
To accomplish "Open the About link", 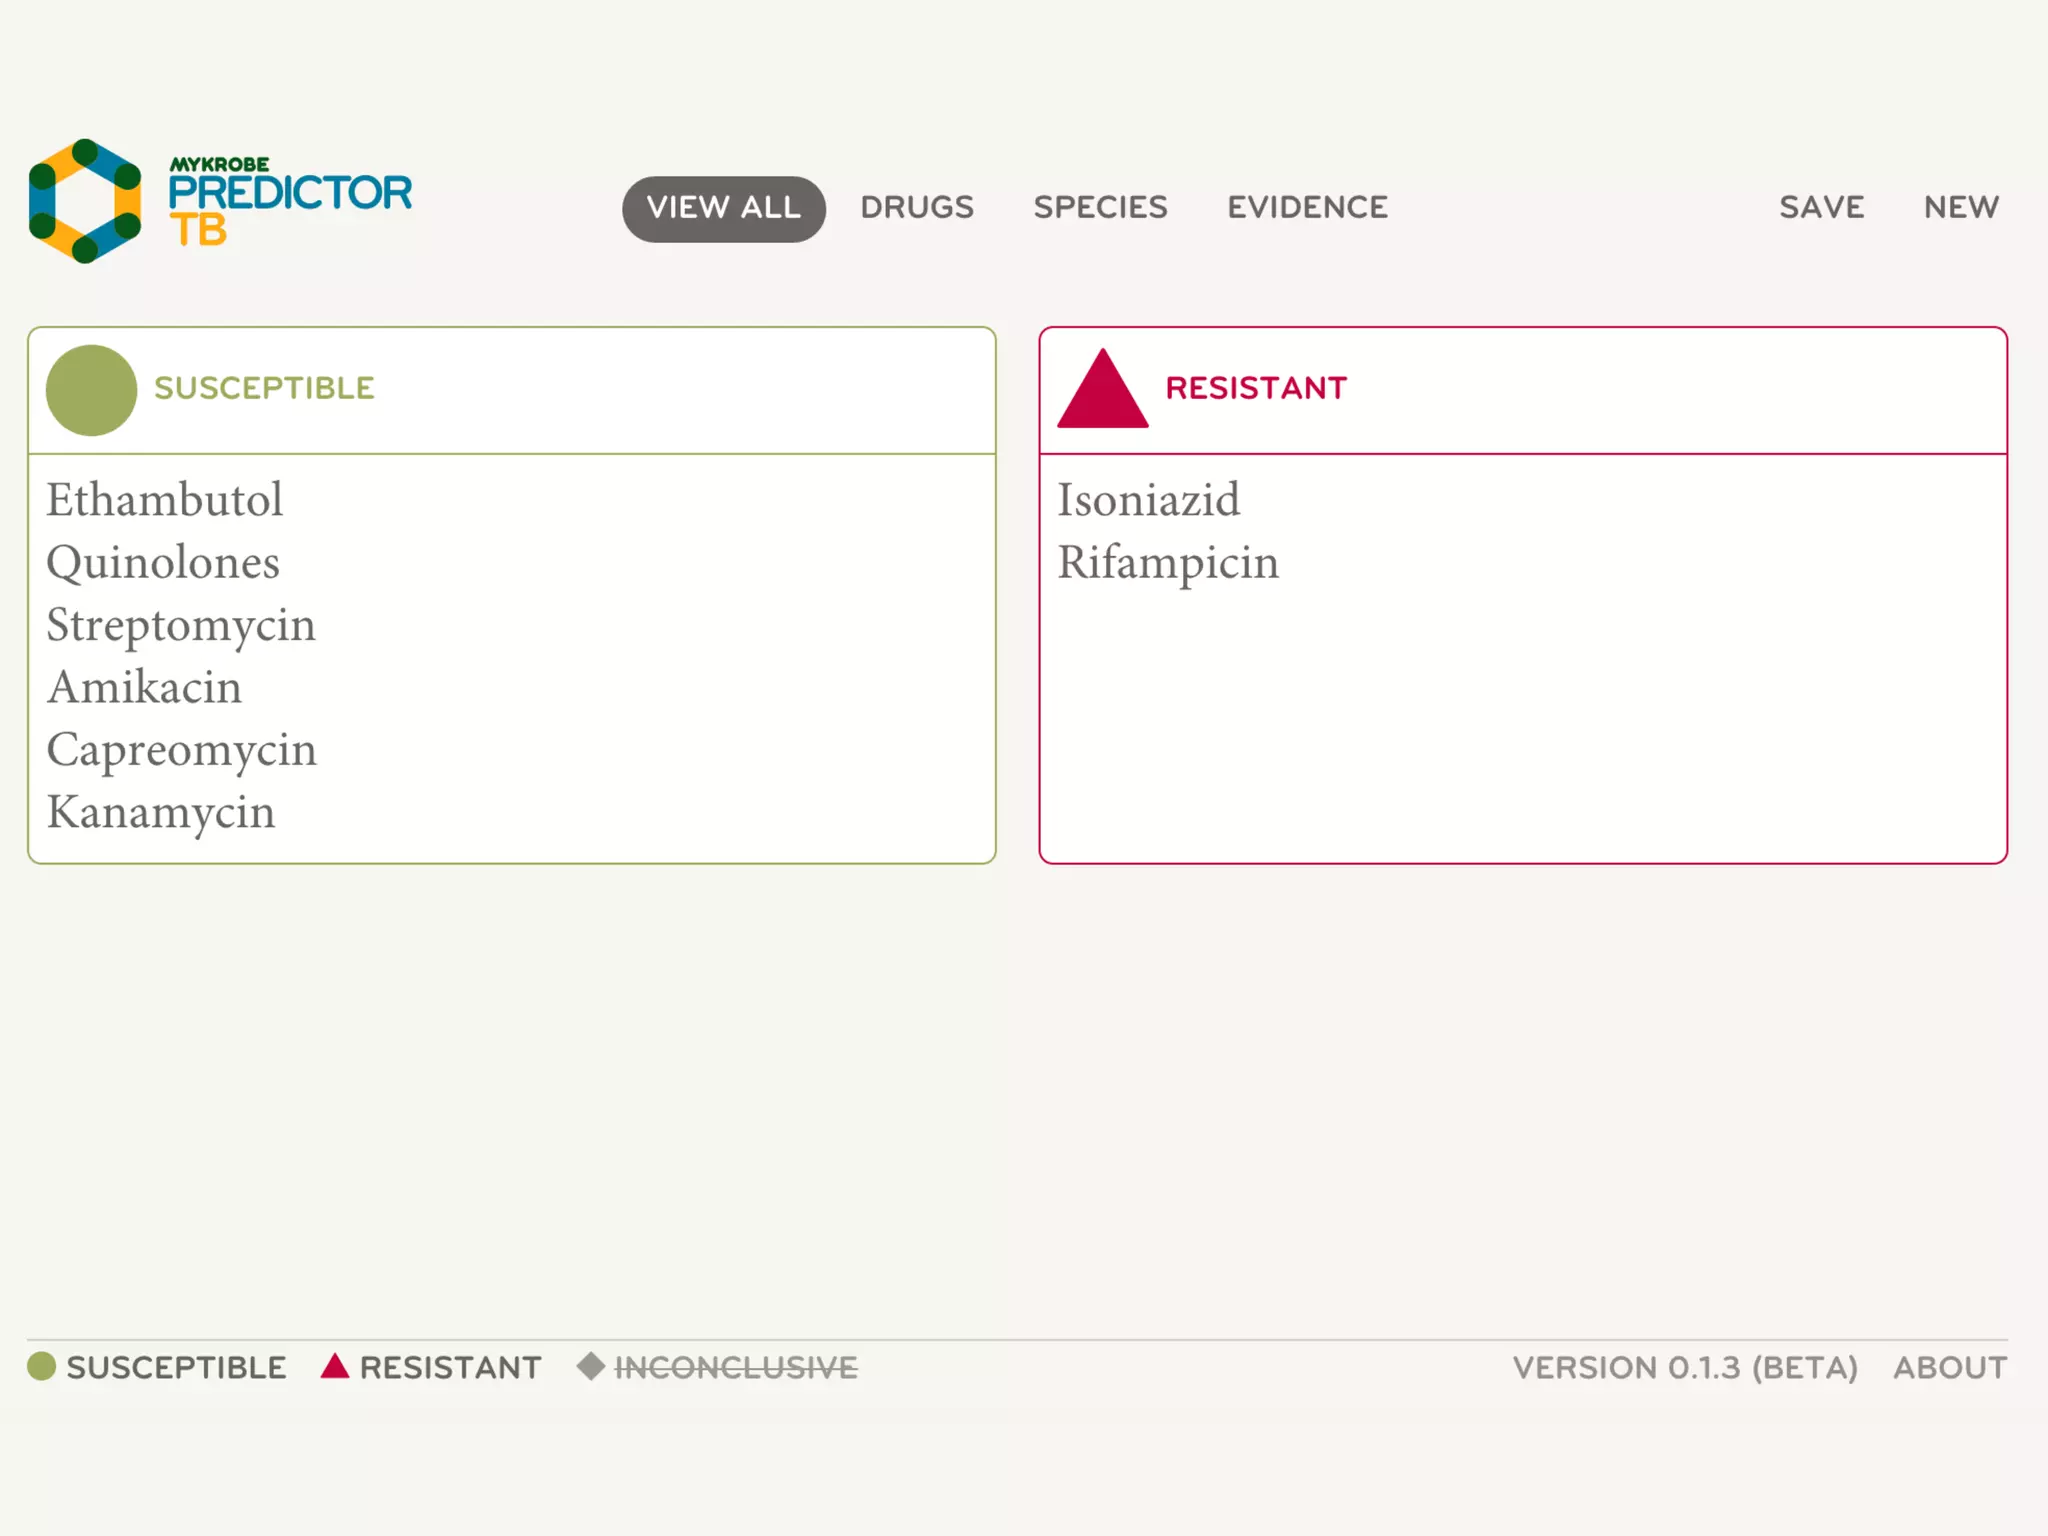I will [1949, 1367].
